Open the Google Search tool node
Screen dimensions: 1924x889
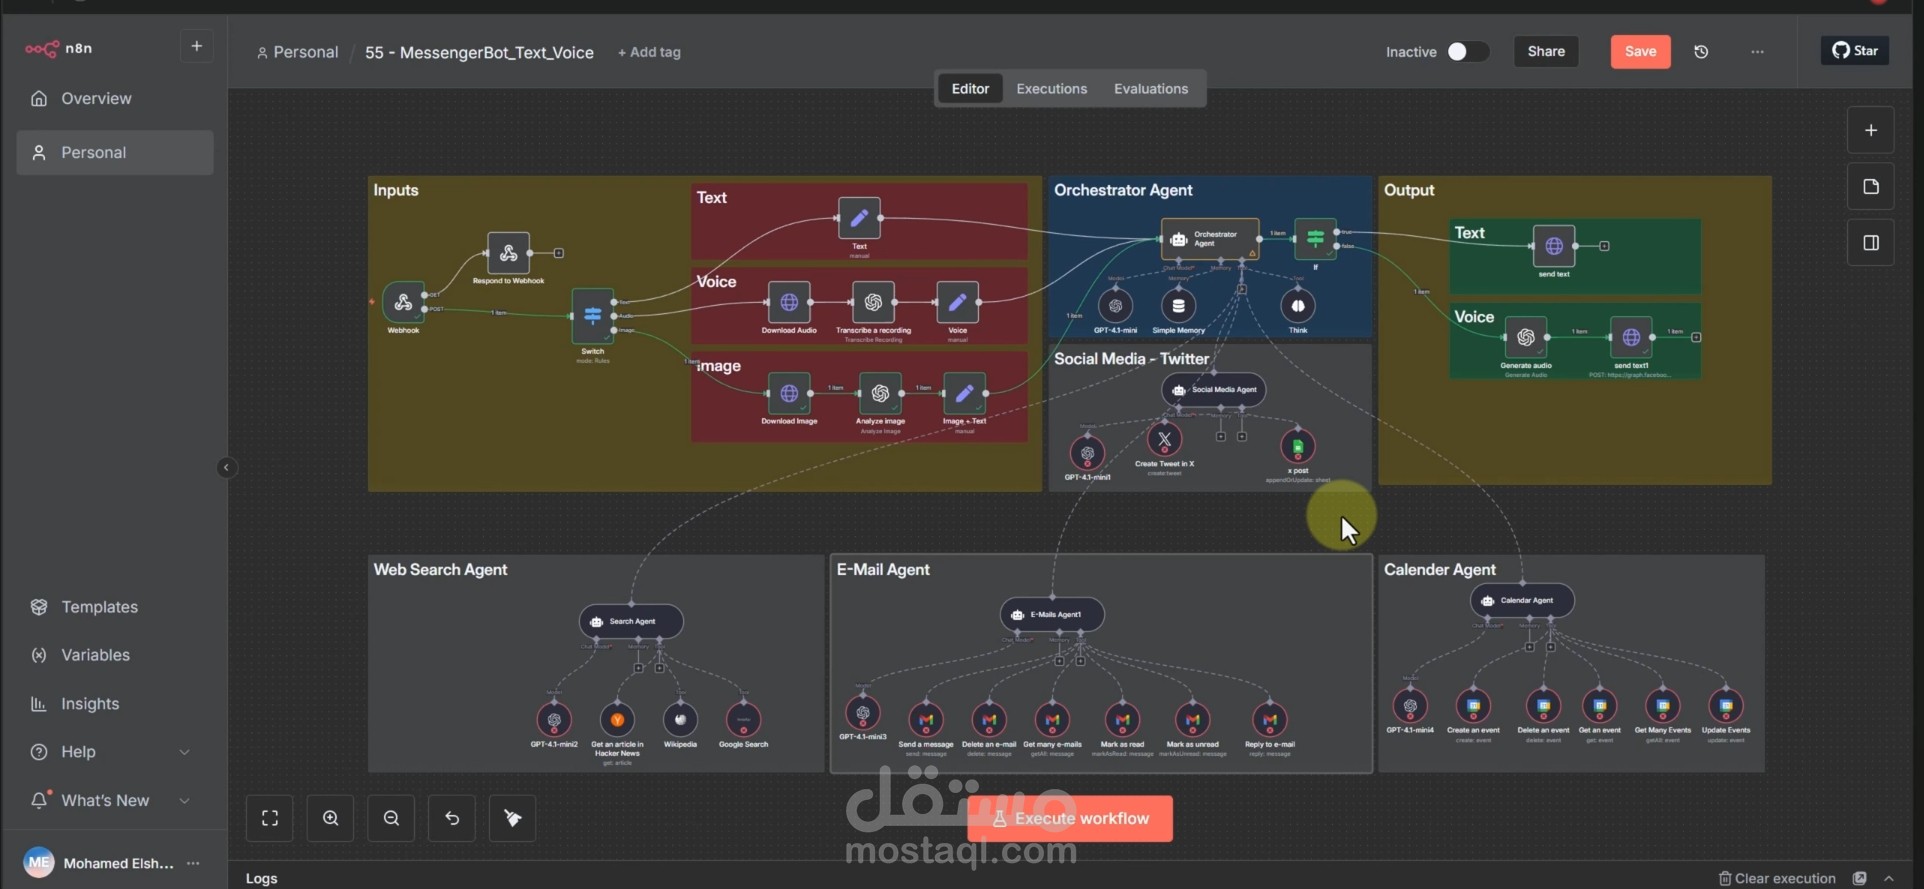click(x=743, y=719)
